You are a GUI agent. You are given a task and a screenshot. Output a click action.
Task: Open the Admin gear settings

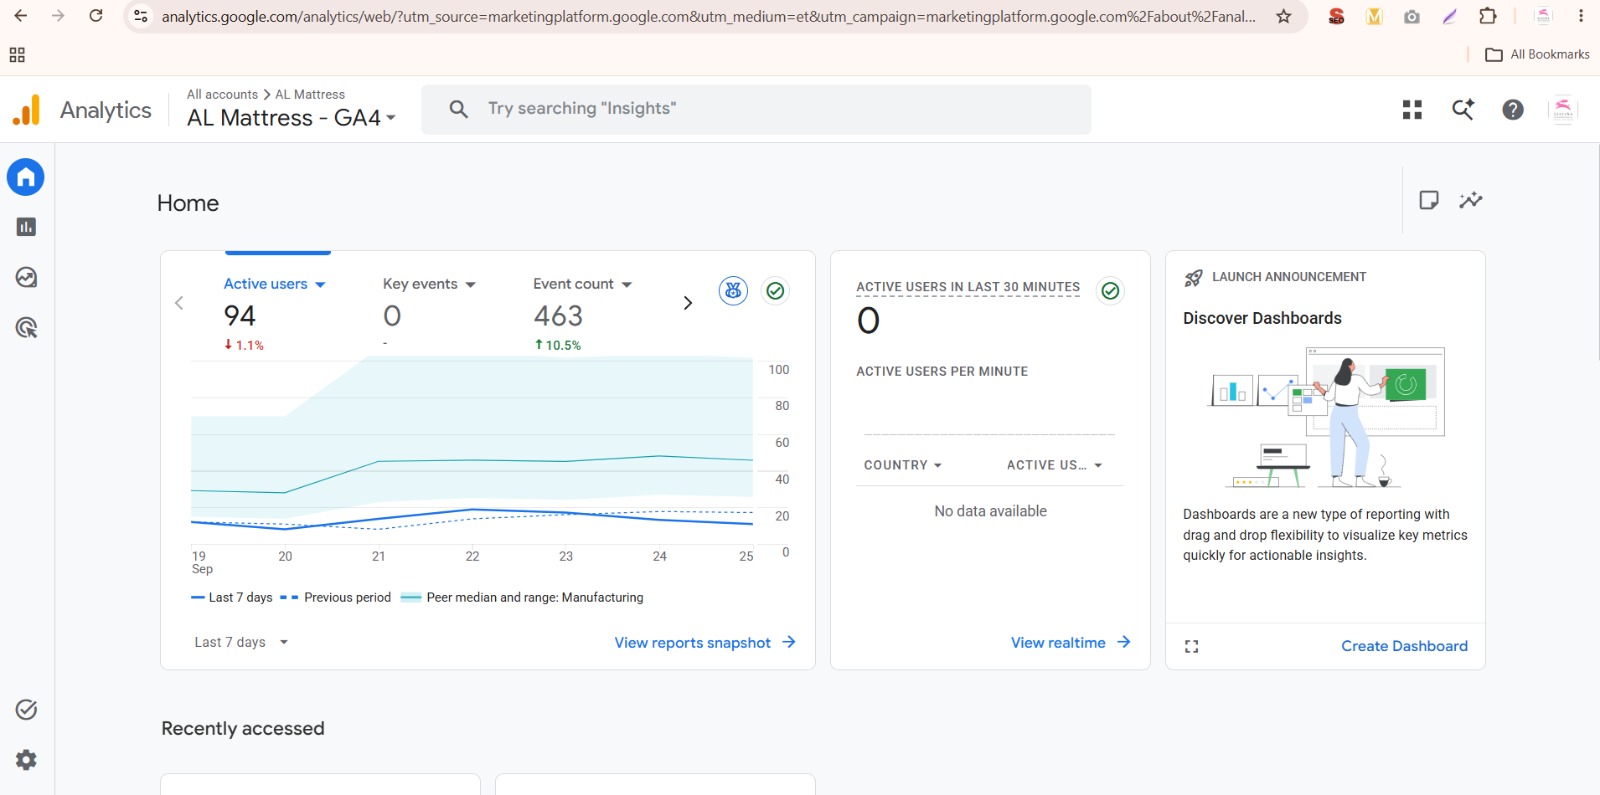[x=26, y=760]
